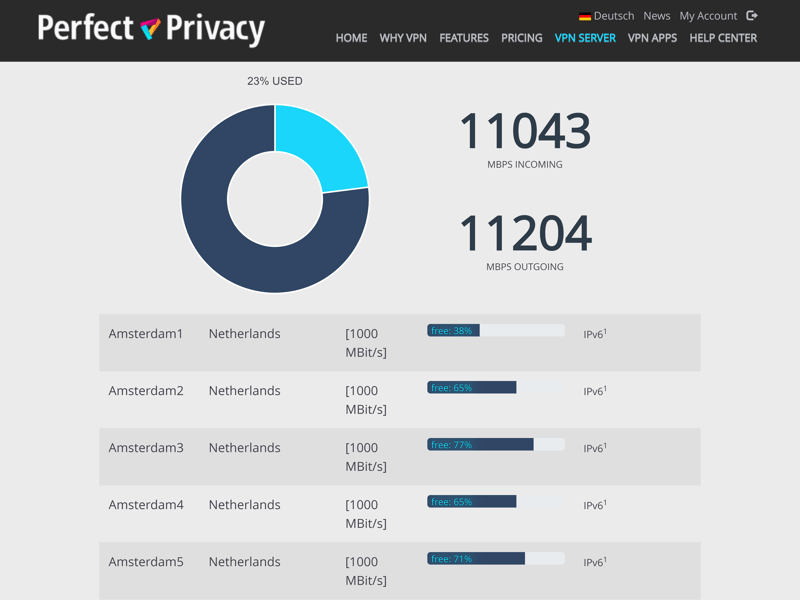This screenshot has width=800, height=600.
Task: Select the Amsterdam1 server name
Action: coord(145,334)
